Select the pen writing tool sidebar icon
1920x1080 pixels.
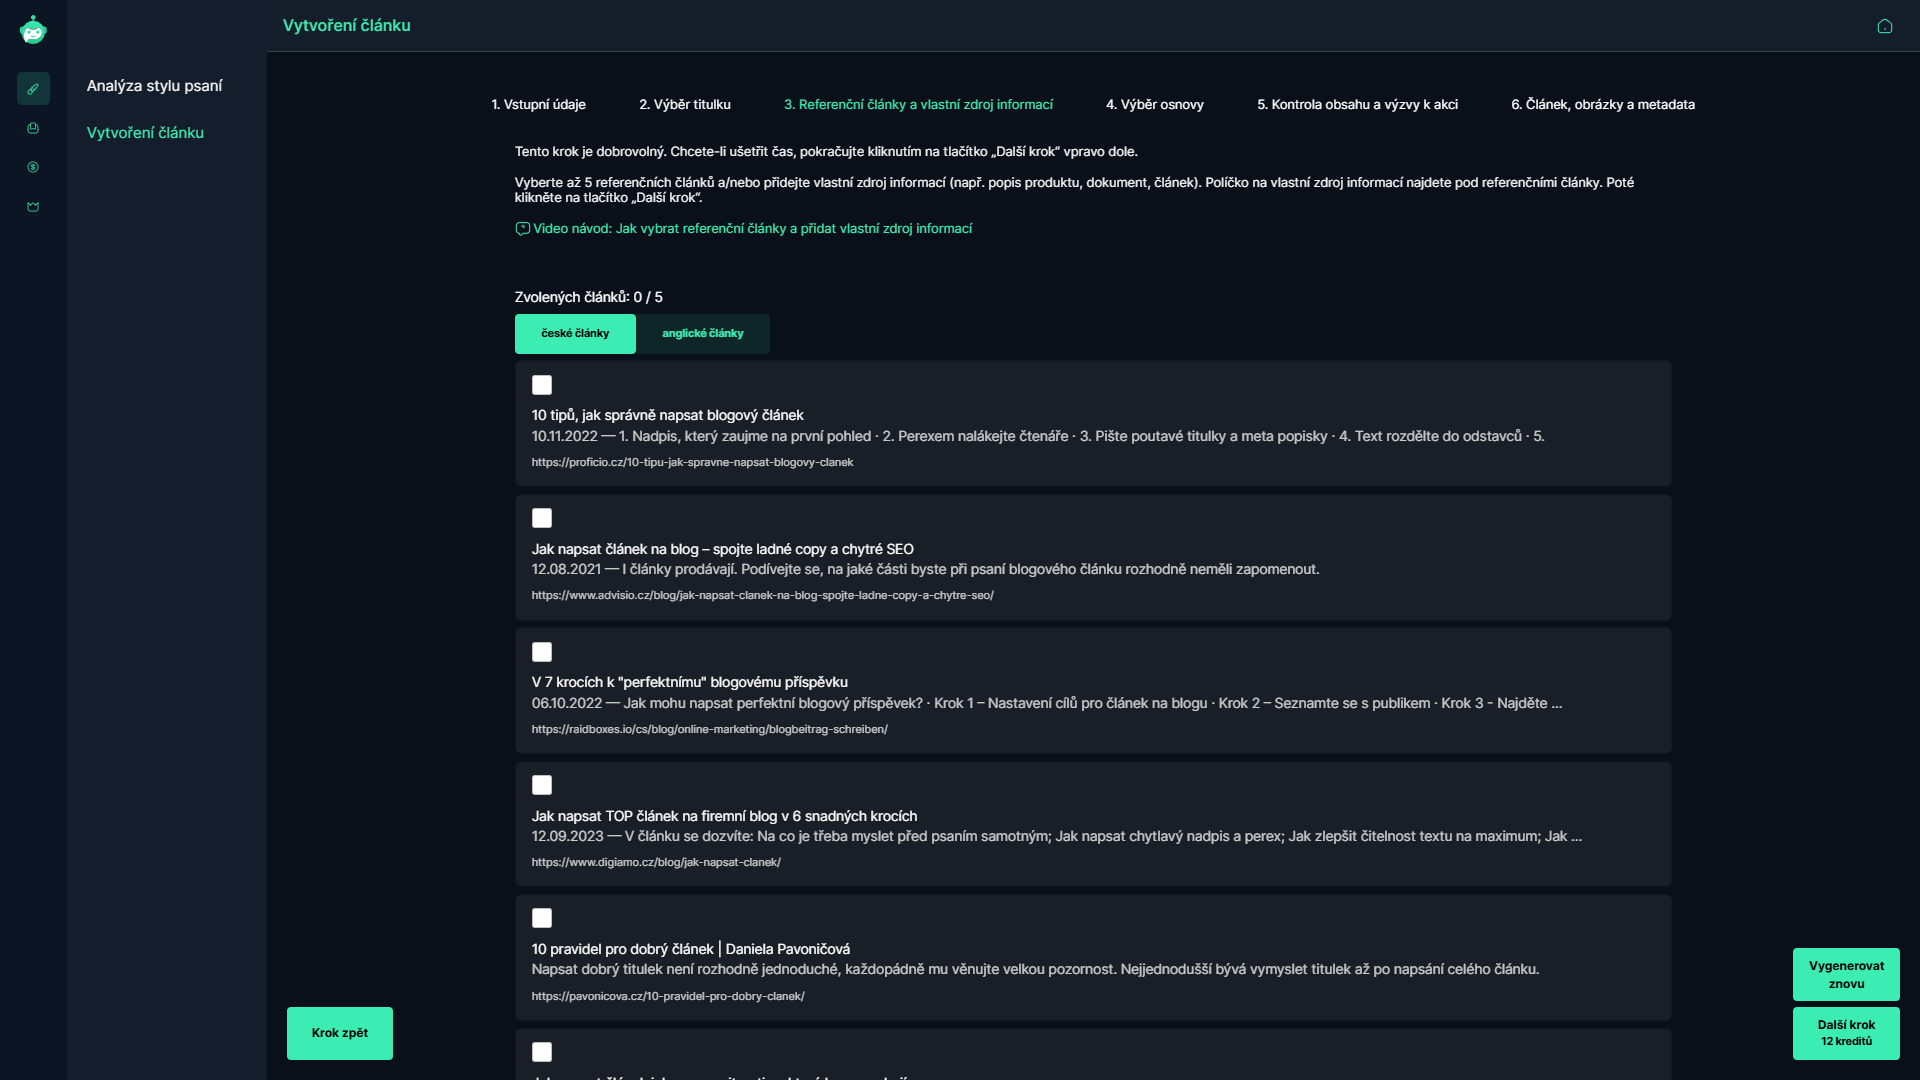point(33,89)
